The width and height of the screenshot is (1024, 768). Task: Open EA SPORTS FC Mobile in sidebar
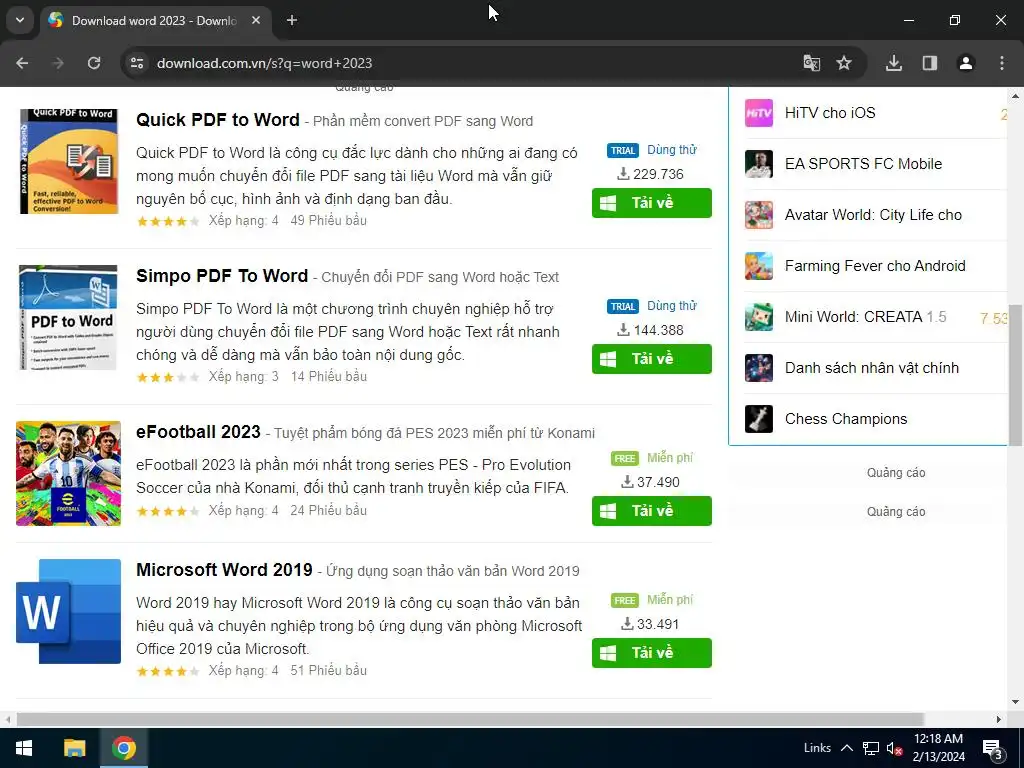coord(863,164)
